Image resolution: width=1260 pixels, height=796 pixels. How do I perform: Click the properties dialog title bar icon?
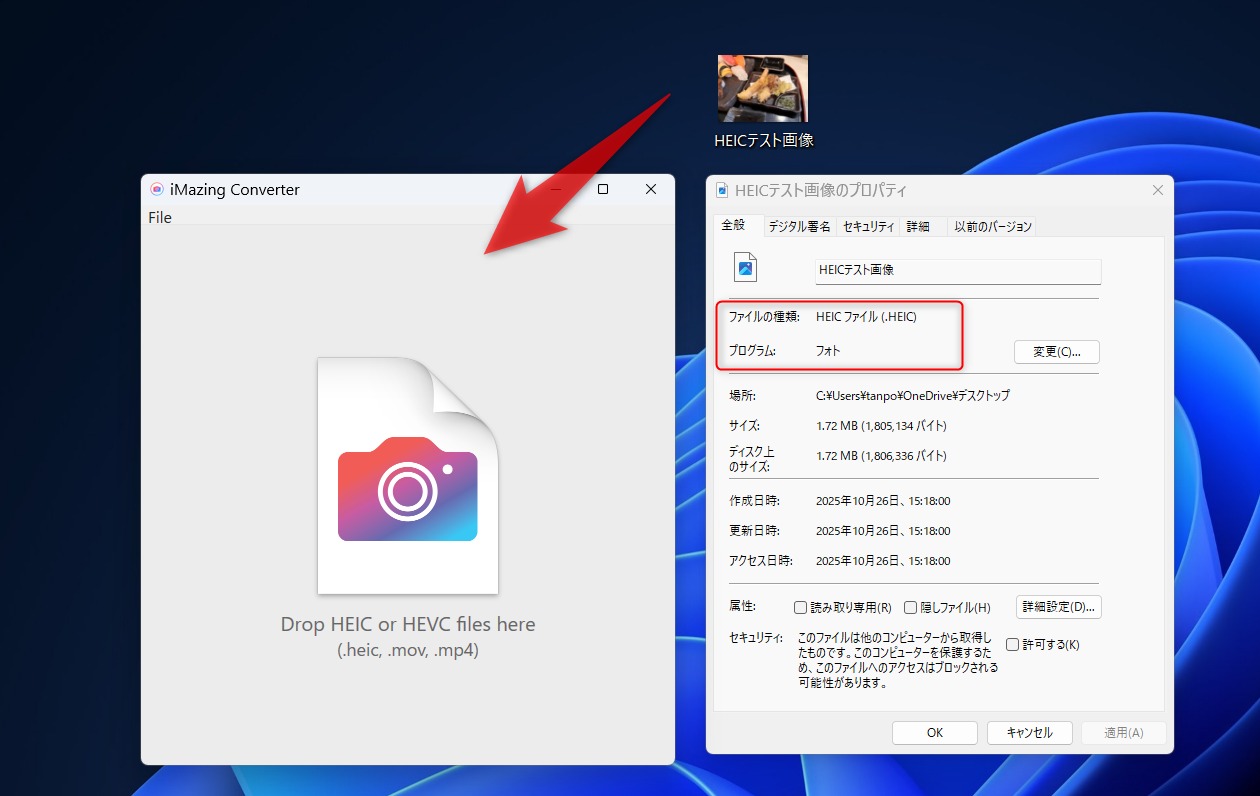(x=722, y=189)
